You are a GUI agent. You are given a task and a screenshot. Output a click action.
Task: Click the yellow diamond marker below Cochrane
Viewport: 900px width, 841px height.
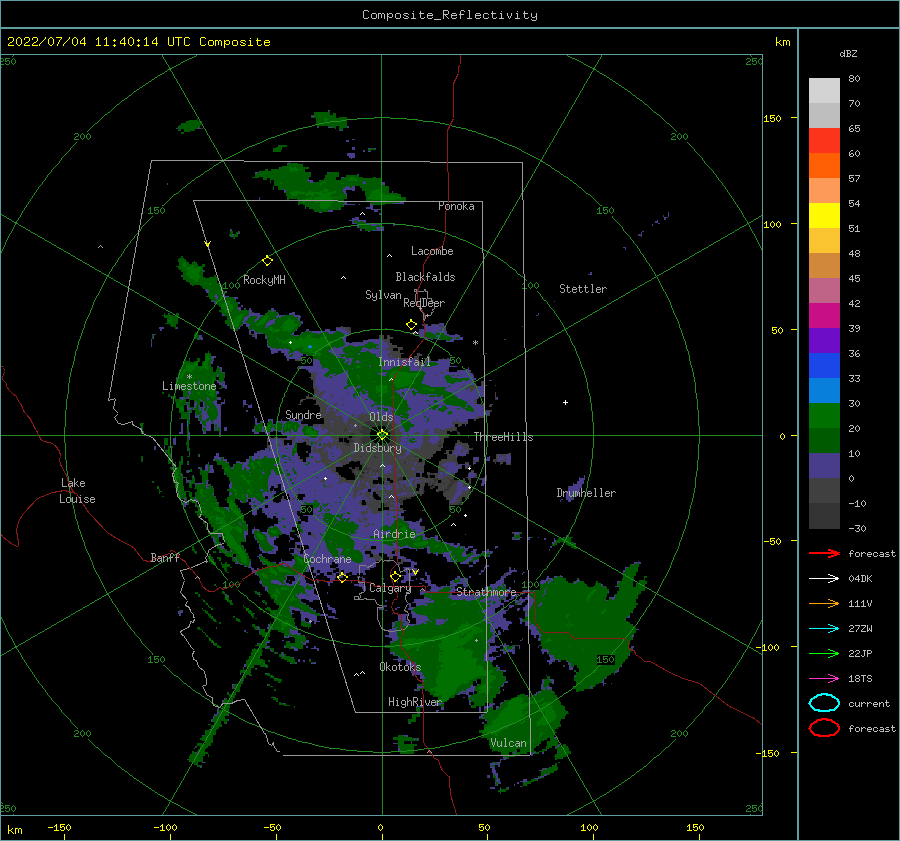click(x=342, y=578)
